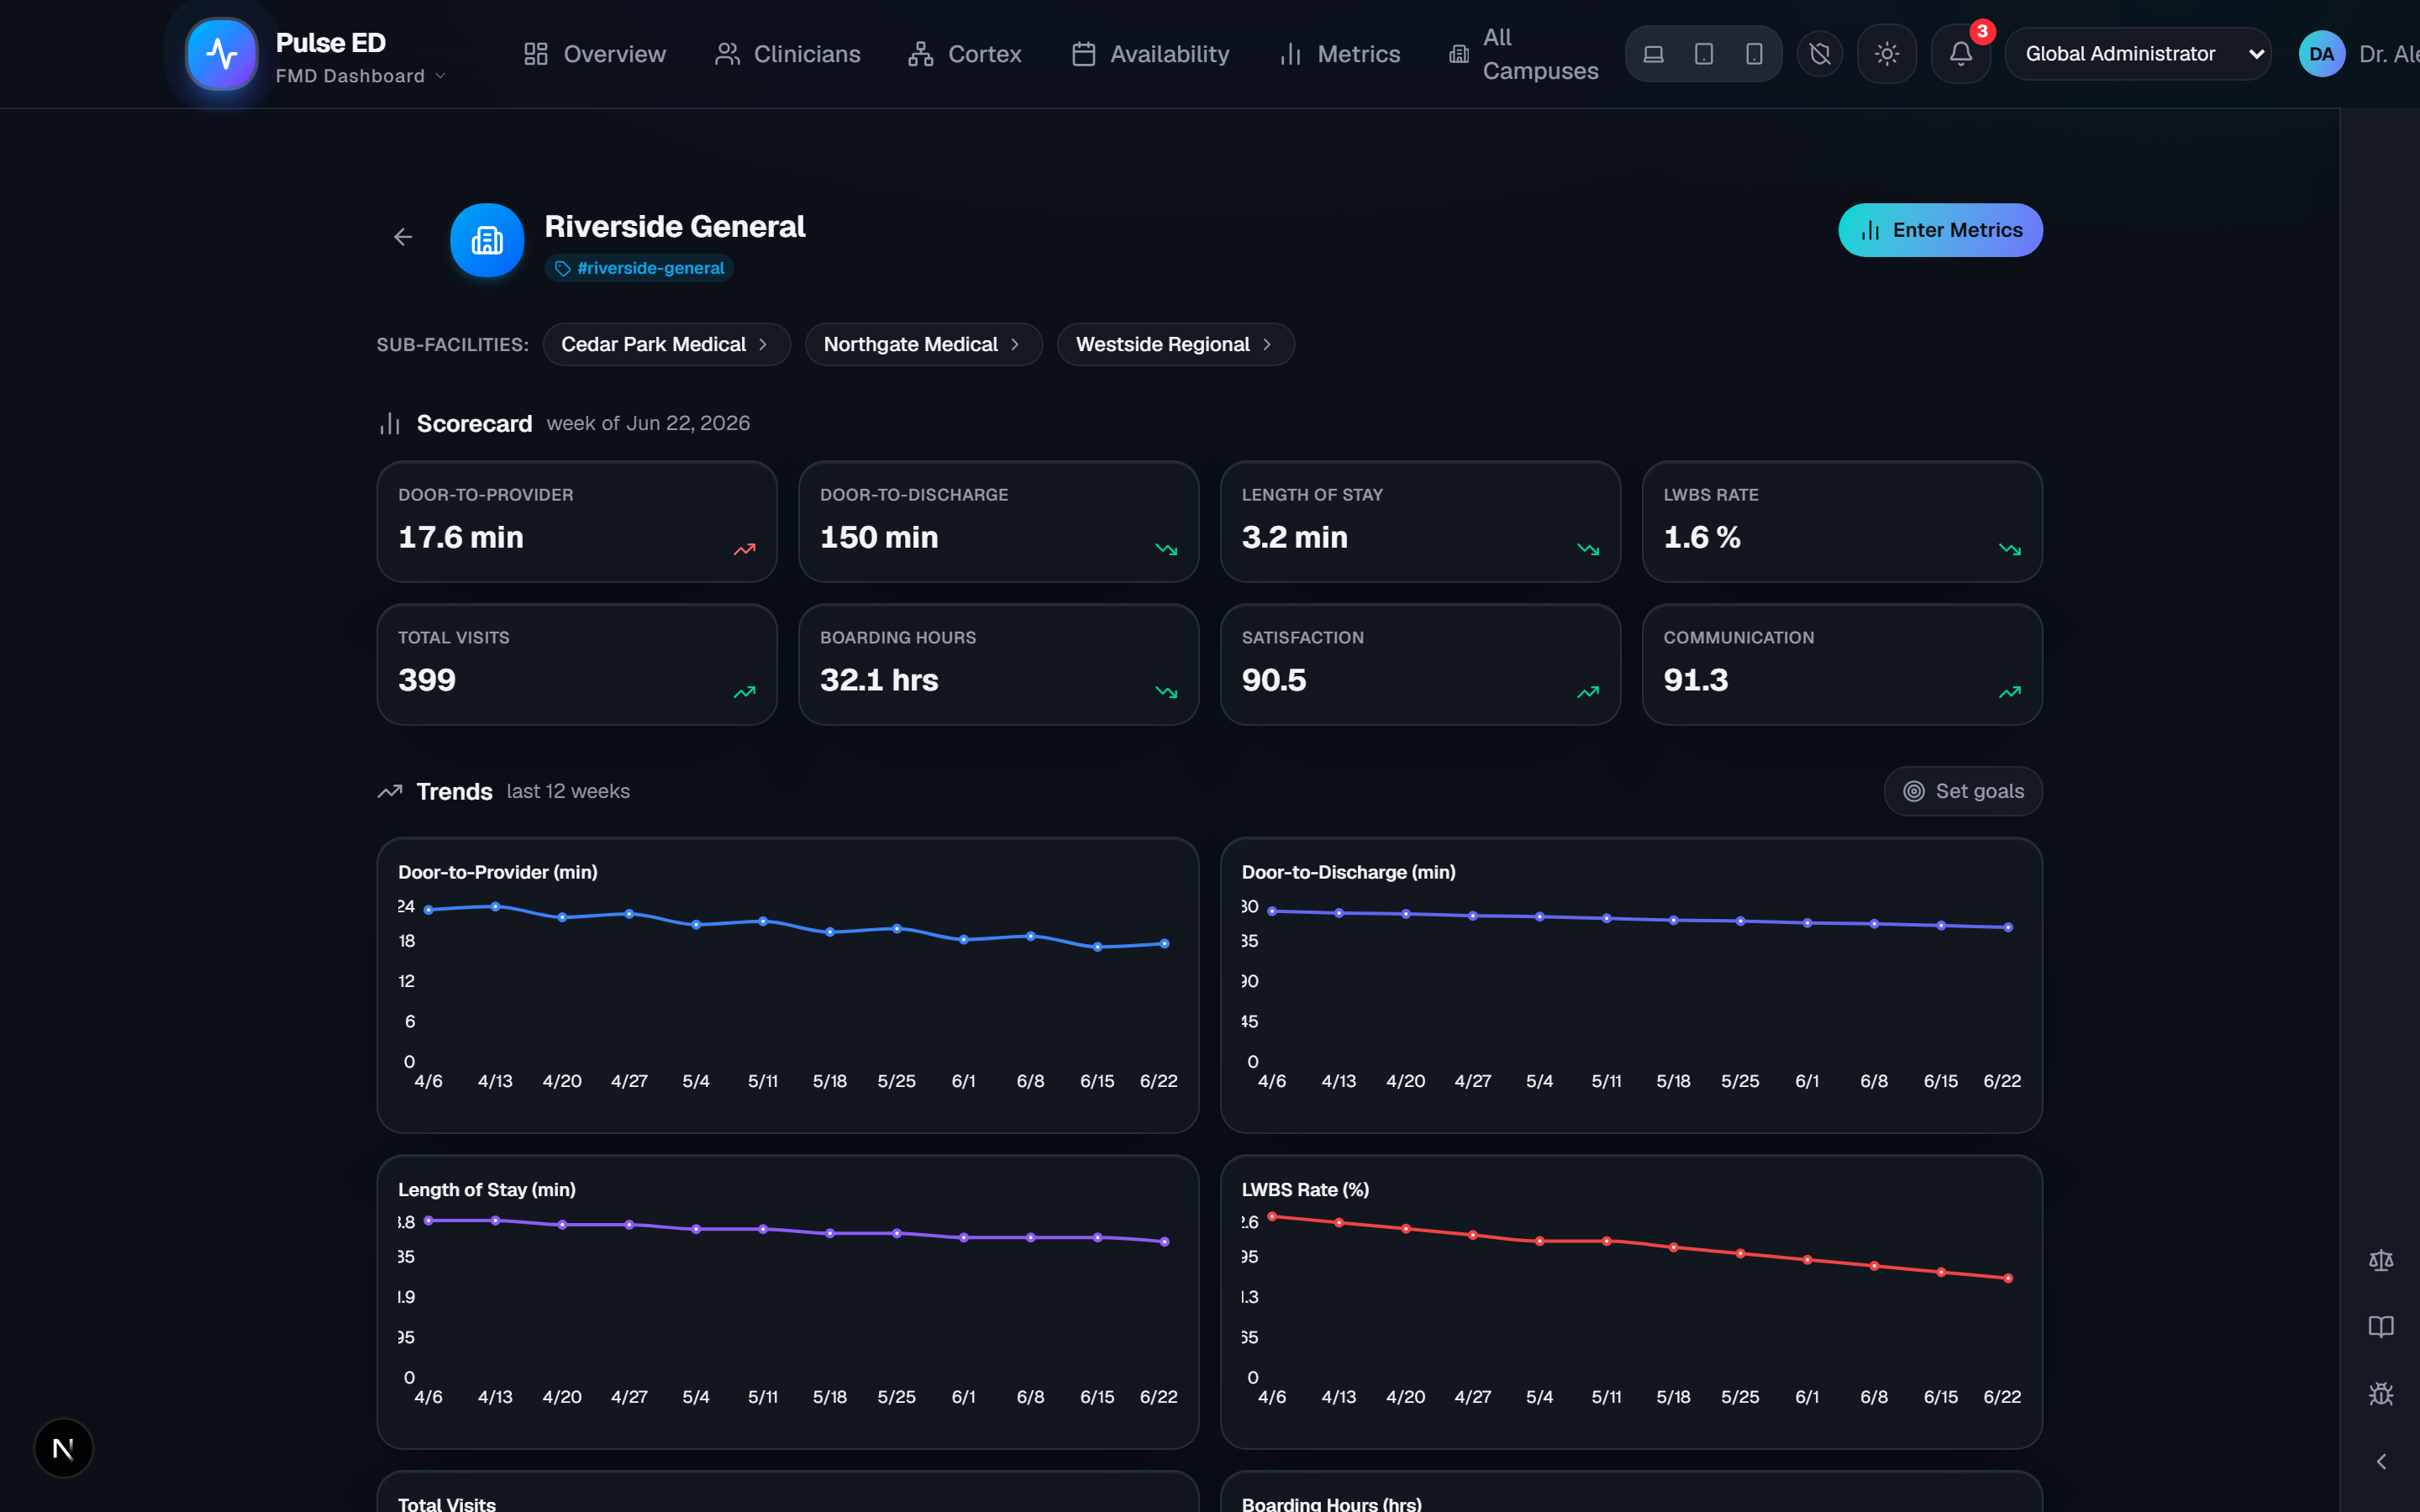This screenshot has height=1512, width=2420.
Task: Open the Global Administrator role dropdown
Action: (2138, 54)
